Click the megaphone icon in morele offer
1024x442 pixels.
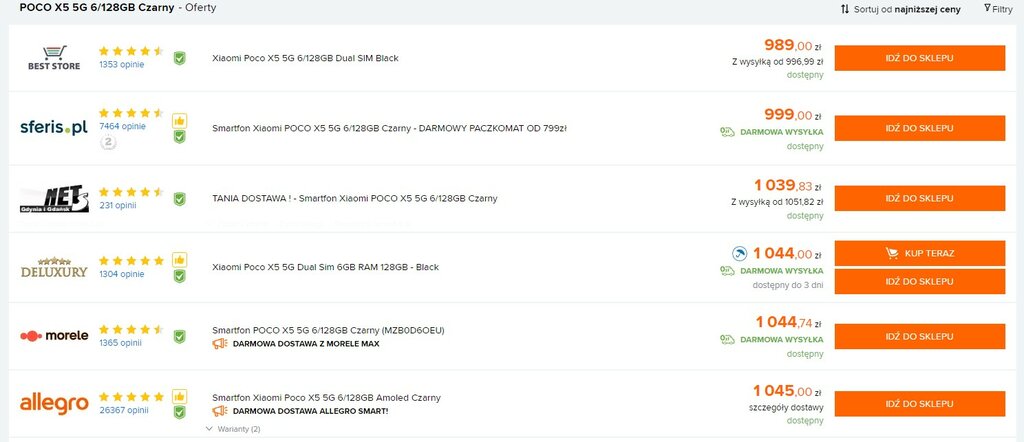click(x=220, y=343)
